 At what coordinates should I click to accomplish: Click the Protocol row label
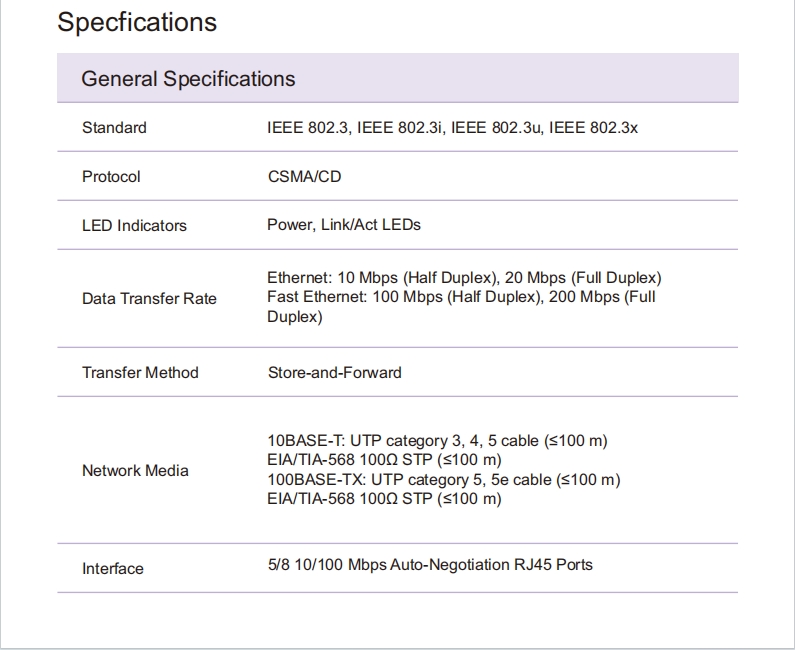point(111,177)
